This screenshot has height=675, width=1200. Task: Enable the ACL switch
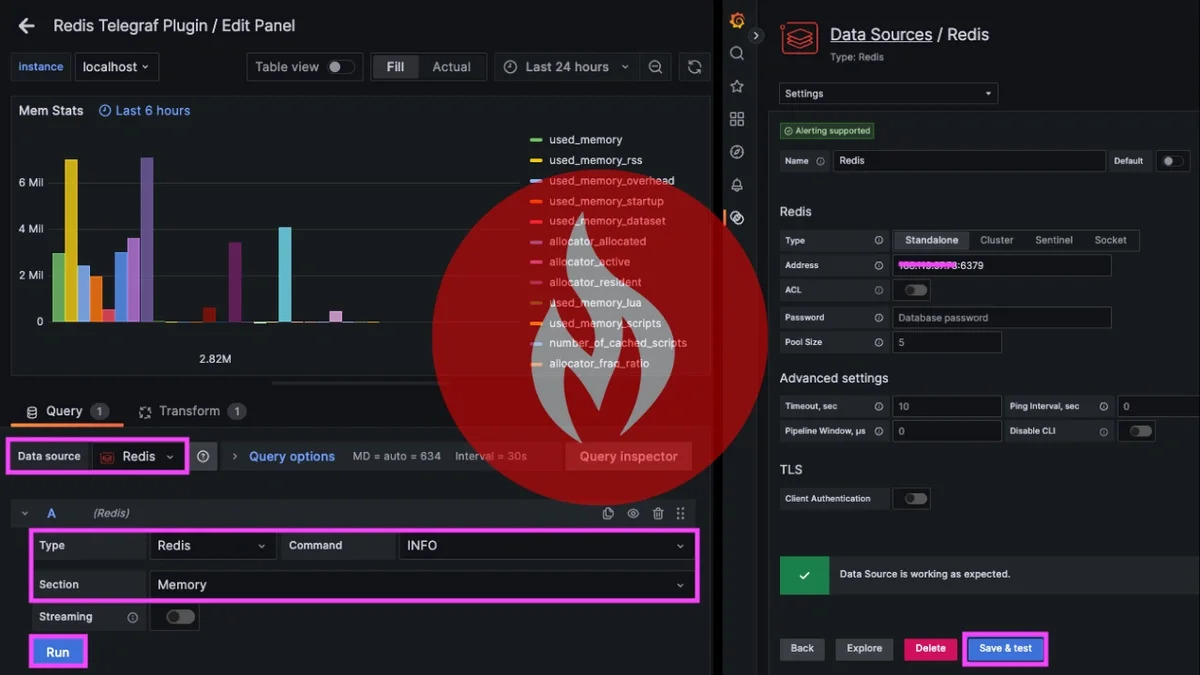pyautogui.click(x=915, y=290)
